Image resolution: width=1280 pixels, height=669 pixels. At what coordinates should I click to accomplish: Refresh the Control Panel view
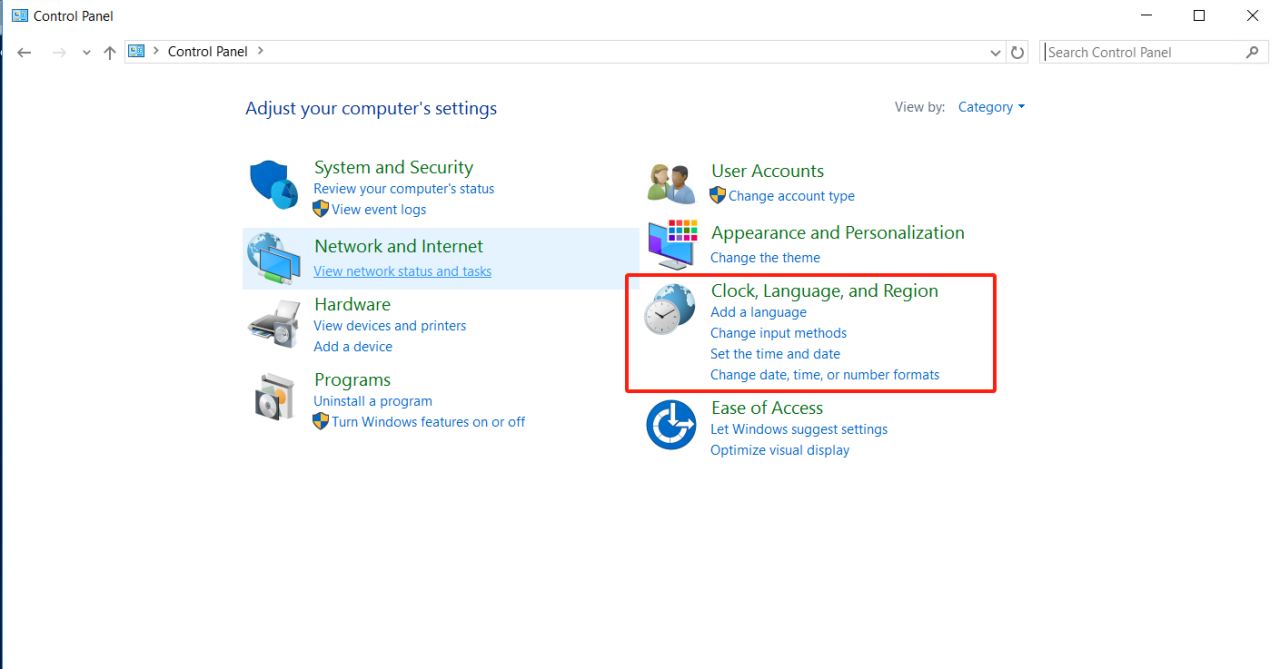click(1018, 52)
